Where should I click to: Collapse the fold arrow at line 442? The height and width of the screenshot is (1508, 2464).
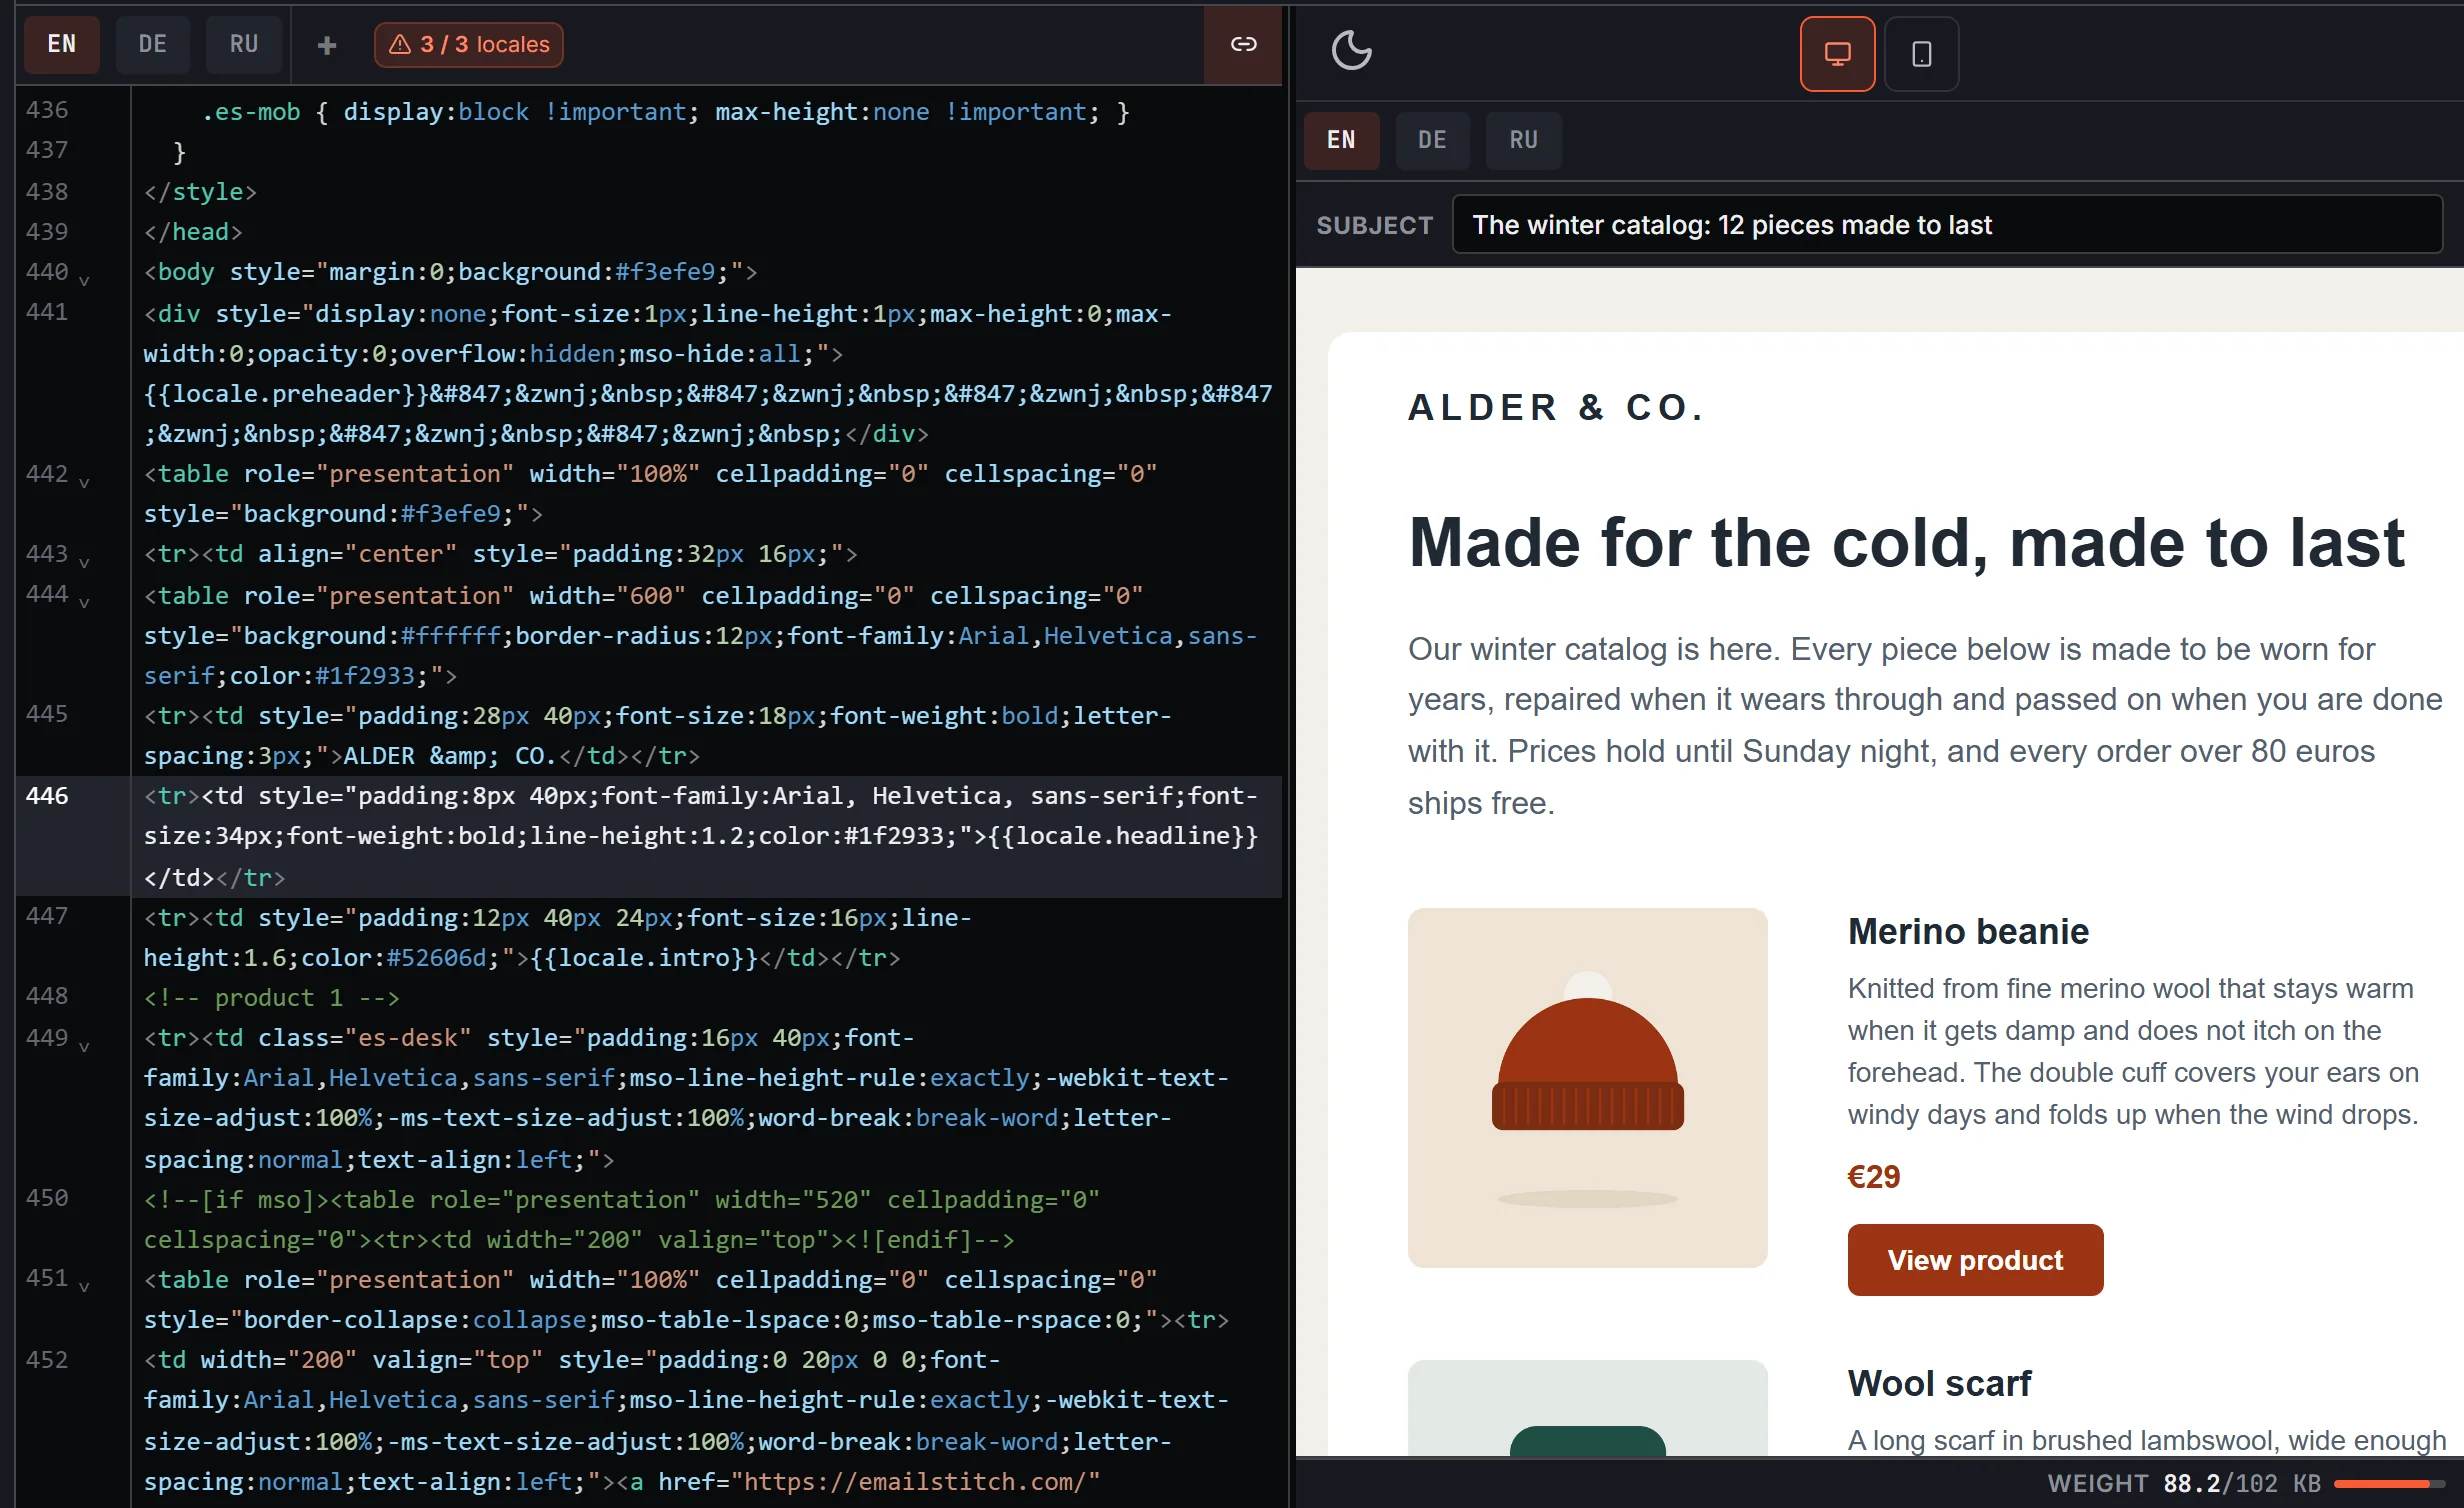(x=84, y=483)
